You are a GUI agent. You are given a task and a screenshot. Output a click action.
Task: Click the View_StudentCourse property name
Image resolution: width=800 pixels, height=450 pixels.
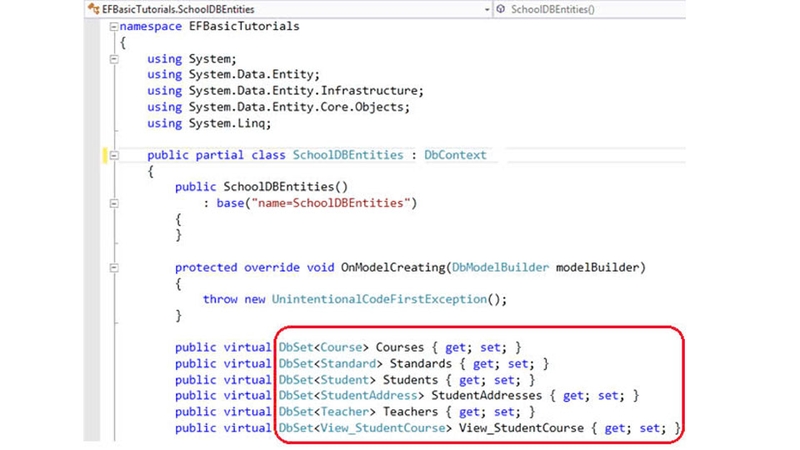521,428
